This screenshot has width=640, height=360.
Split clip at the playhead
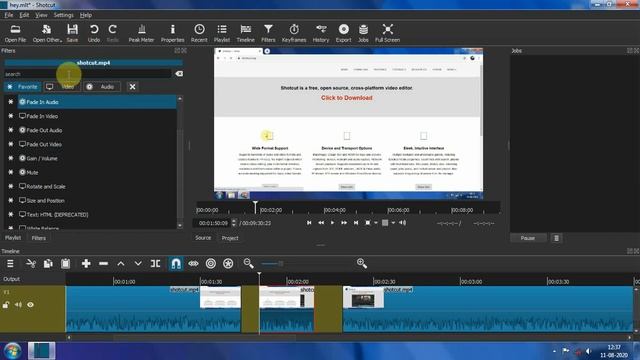pyautogui.click(x=156, y=264)
